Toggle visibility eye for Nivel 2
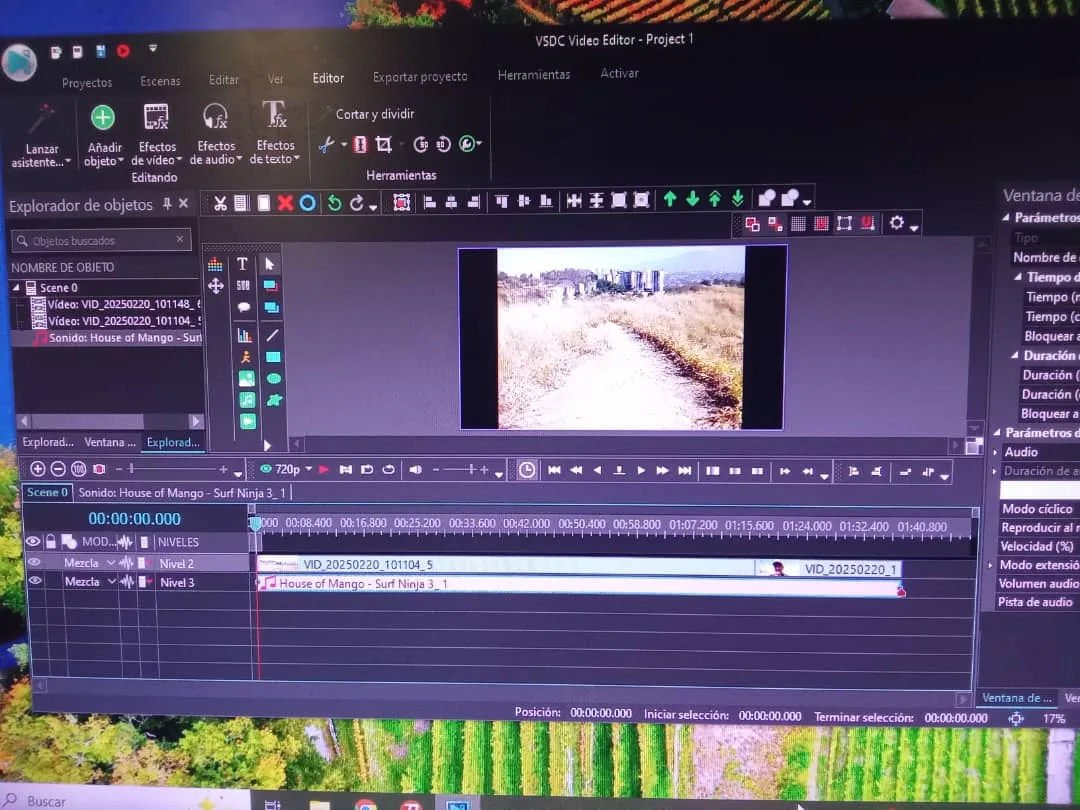The height and width of the screenshot is (810, 1080). (33, 562)
